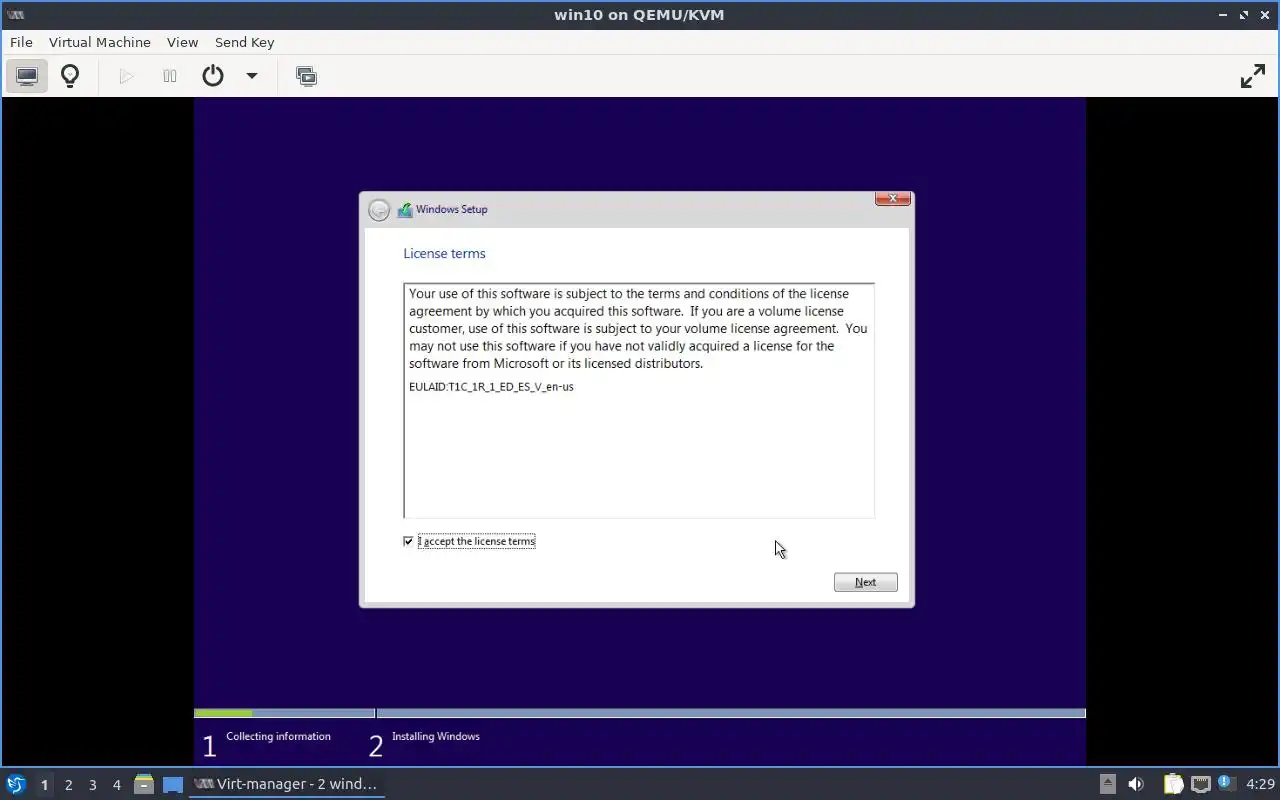Switch to workspace 1
Screen dimensions: 1280x800
coord(44,785)
